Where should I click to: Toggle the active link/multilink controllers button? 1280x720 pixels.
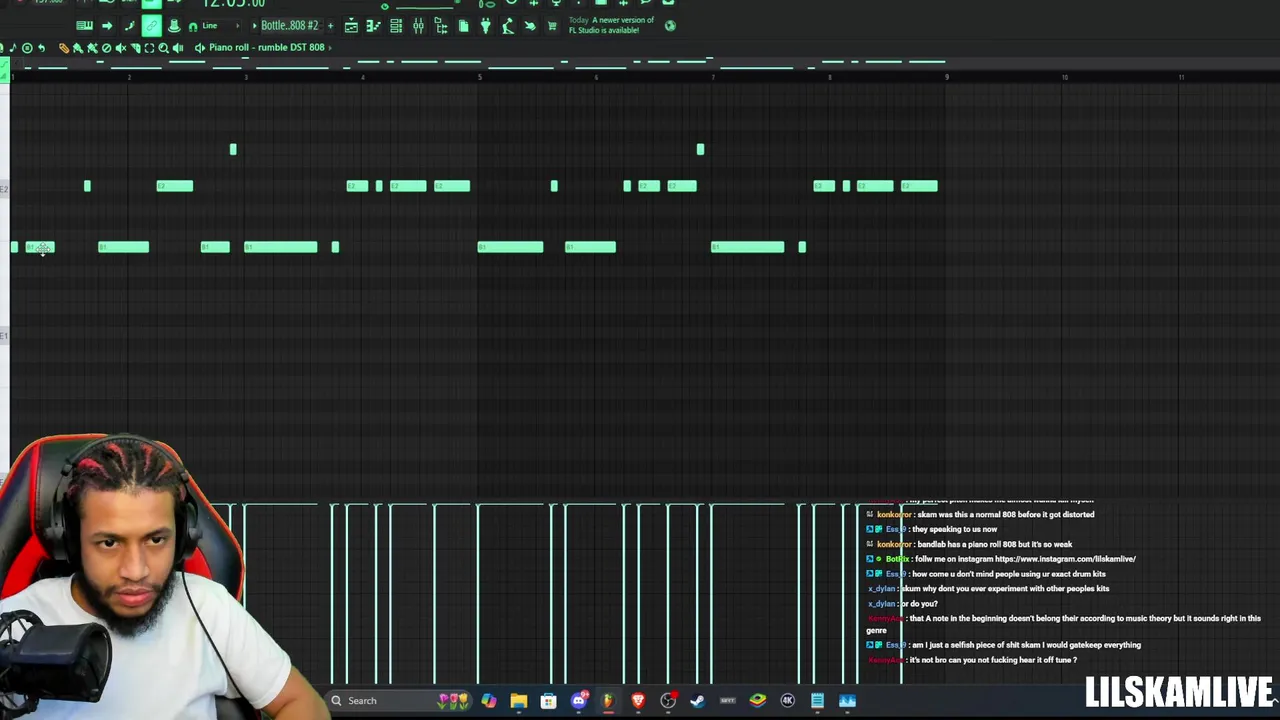[151, 25]
